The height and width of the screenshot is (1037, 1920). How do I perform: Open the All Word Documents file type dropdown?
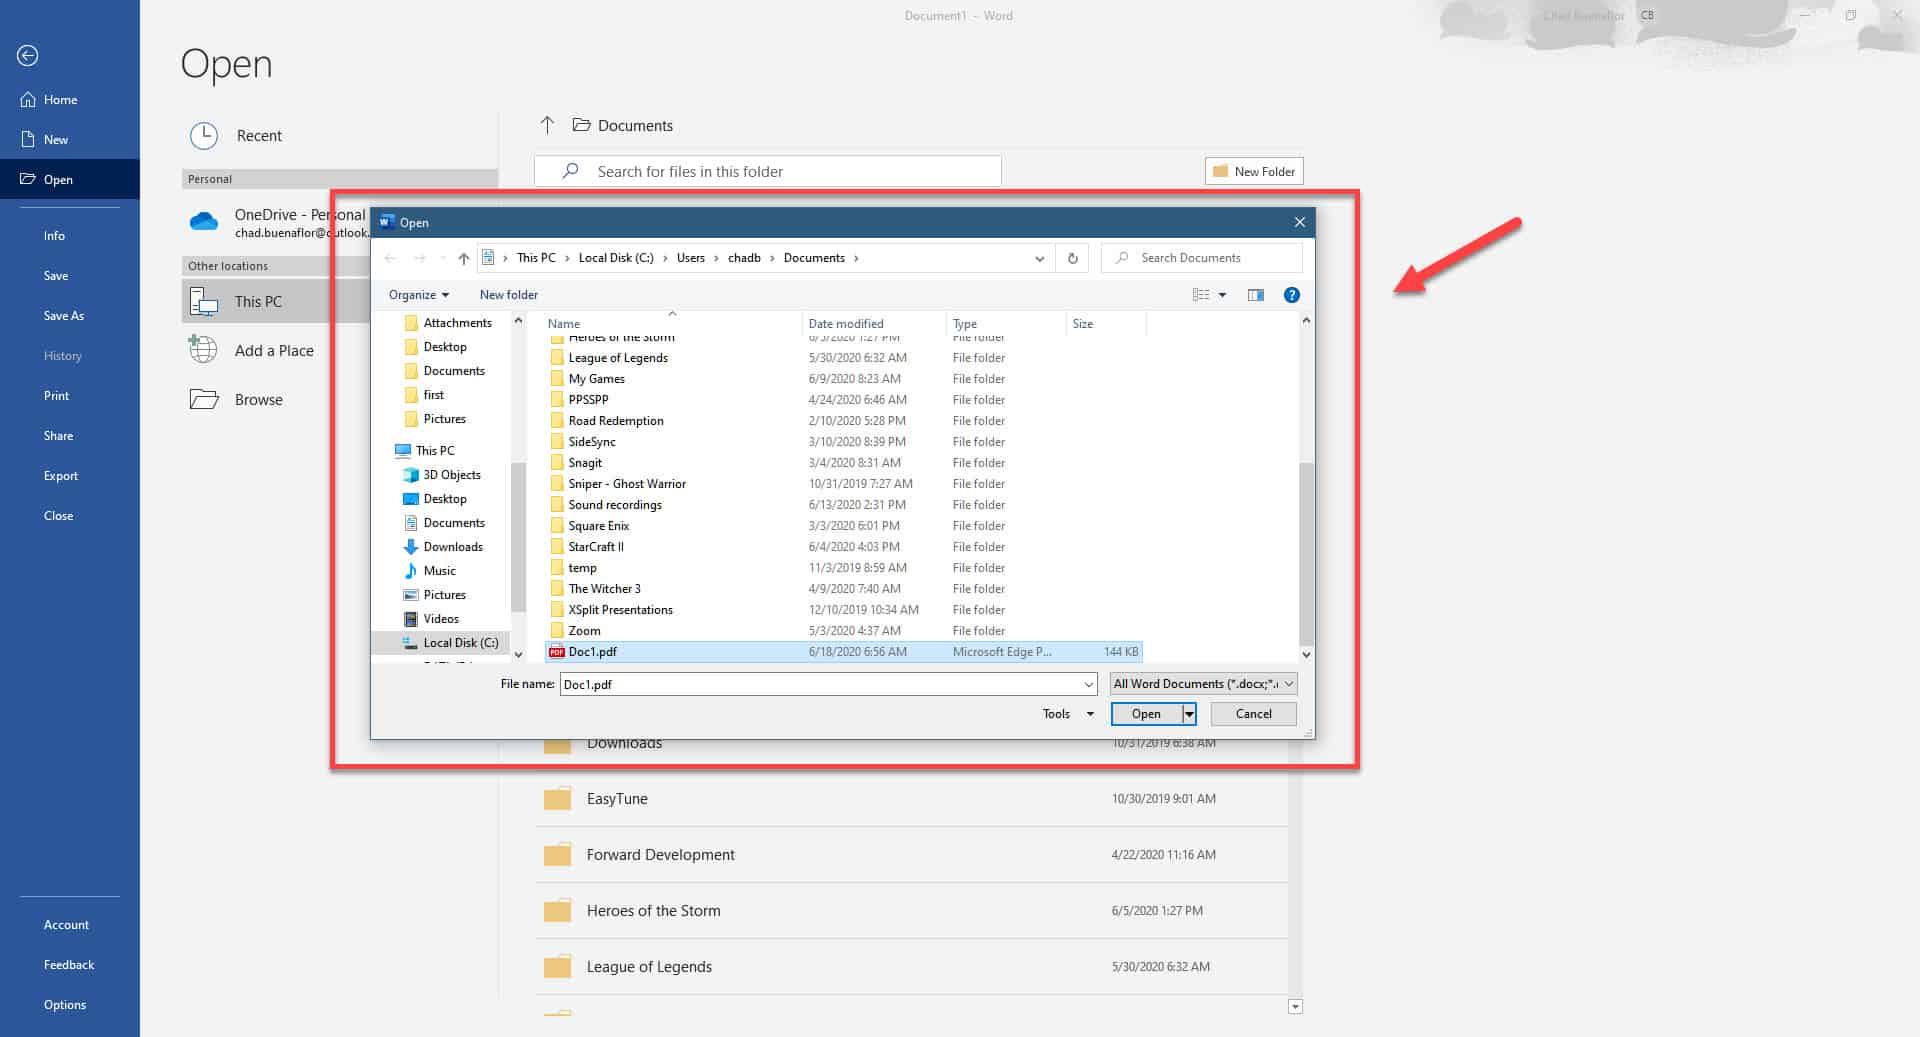[1200, 684]
